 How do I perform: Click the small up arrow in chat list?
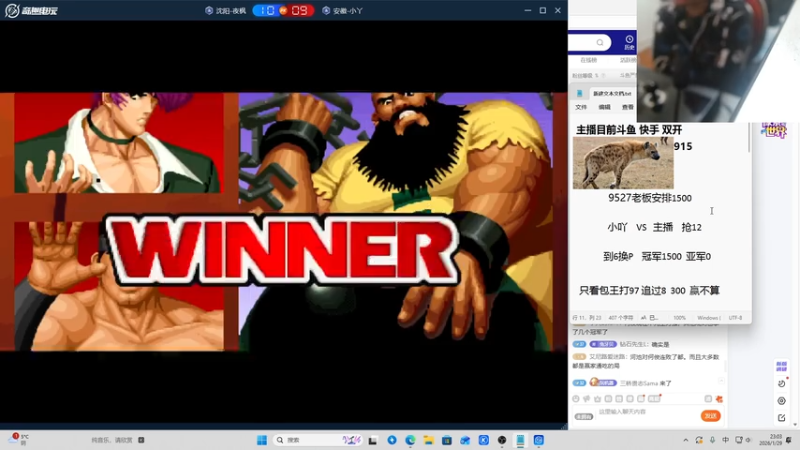pyautogui.click(x=721, y=381)
